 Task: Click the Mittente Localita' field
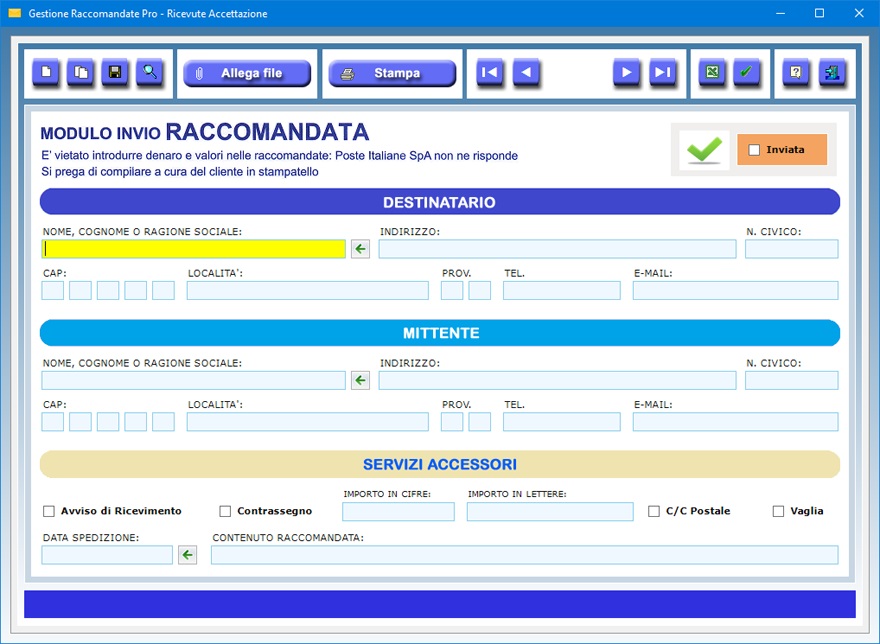click(x=308, y=422)
